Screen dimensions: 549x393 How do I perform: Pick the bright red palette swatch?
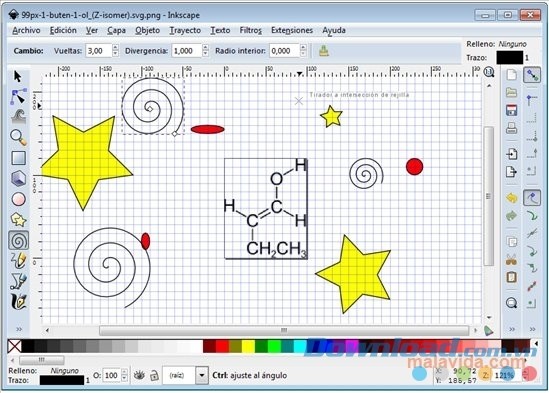coord(222,346)
